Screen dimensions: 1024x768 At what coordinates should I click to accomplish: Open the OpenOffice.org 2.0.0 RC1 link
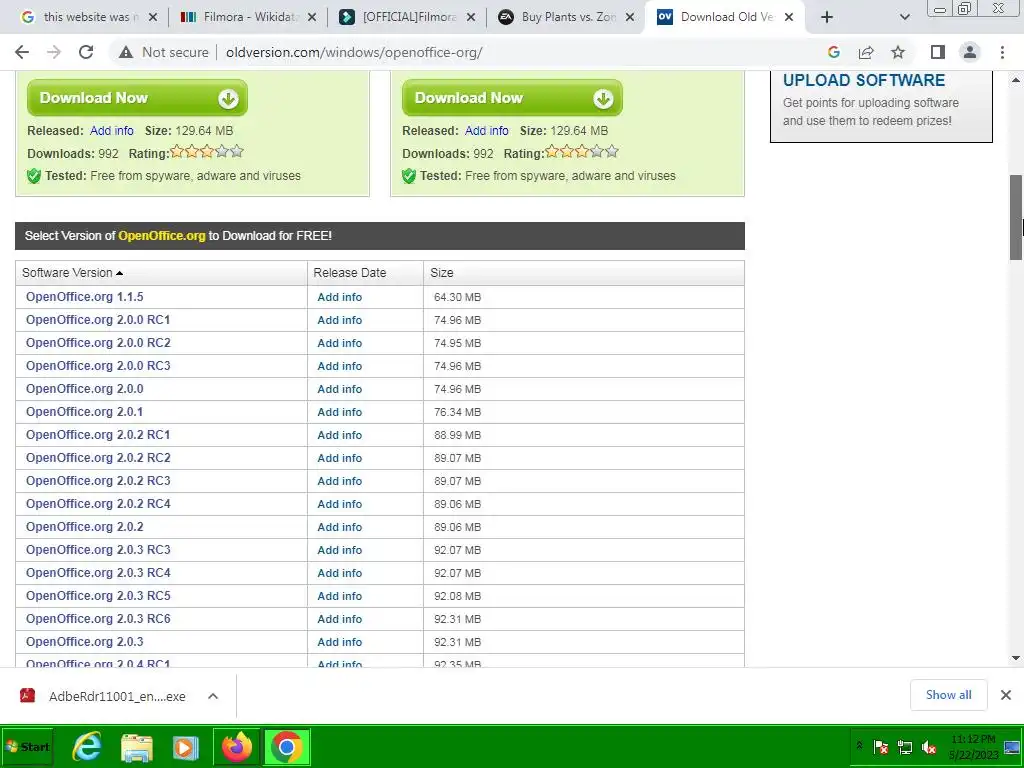(98, 319)
